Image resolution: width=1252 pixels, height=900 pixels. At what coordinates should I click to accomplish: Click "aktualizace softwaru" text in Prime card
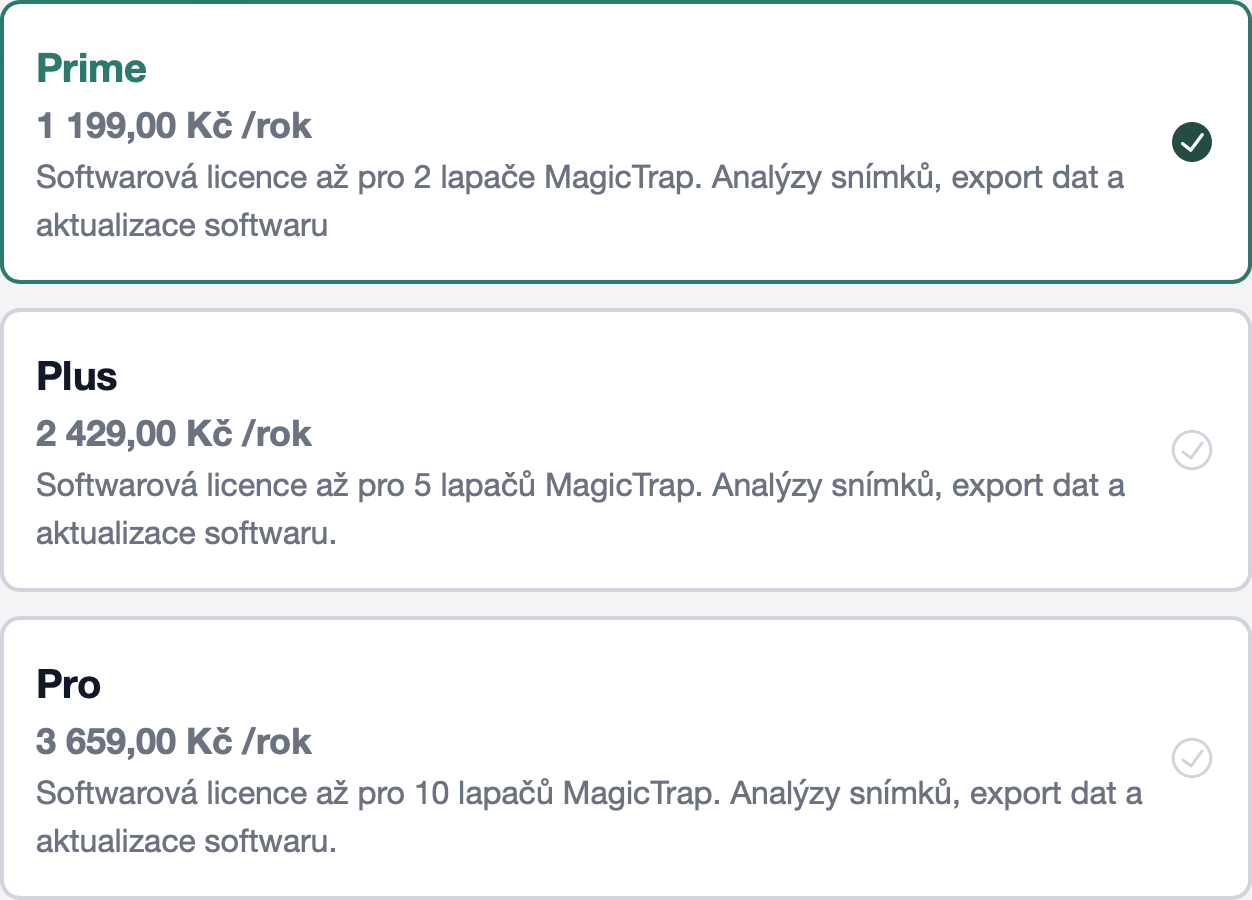pyautogui.click(x=182, y=226)
